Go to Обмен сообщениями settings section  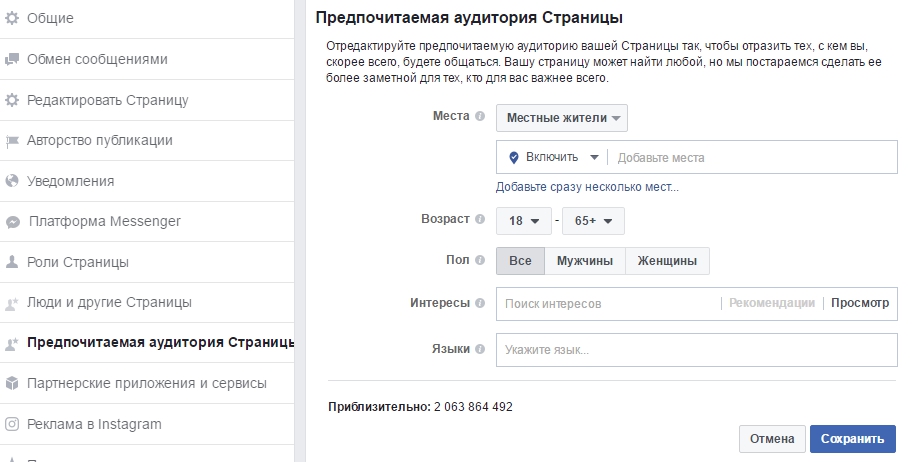click(97, 59)
